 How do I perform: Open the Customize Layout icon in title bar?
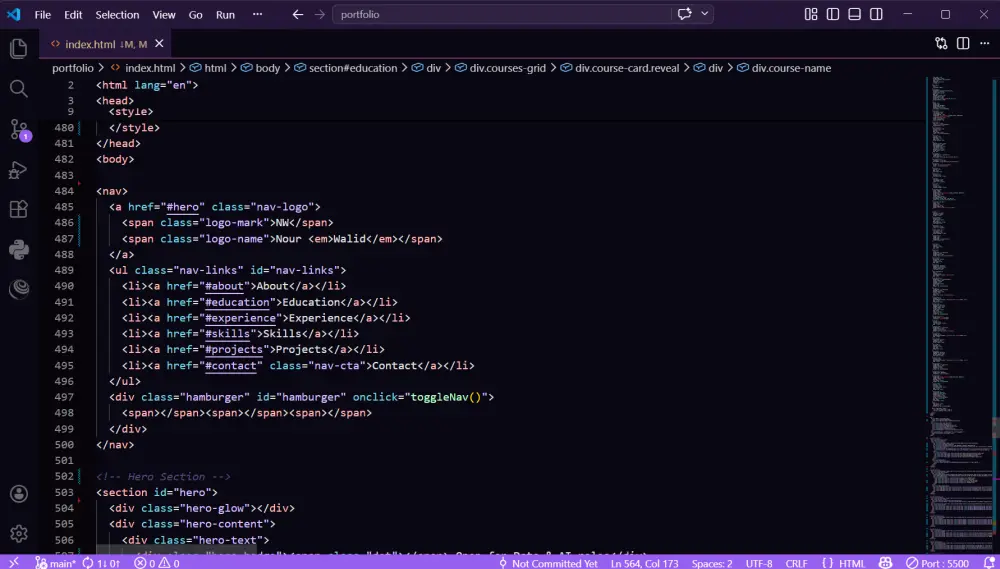[x=811, y=14]
